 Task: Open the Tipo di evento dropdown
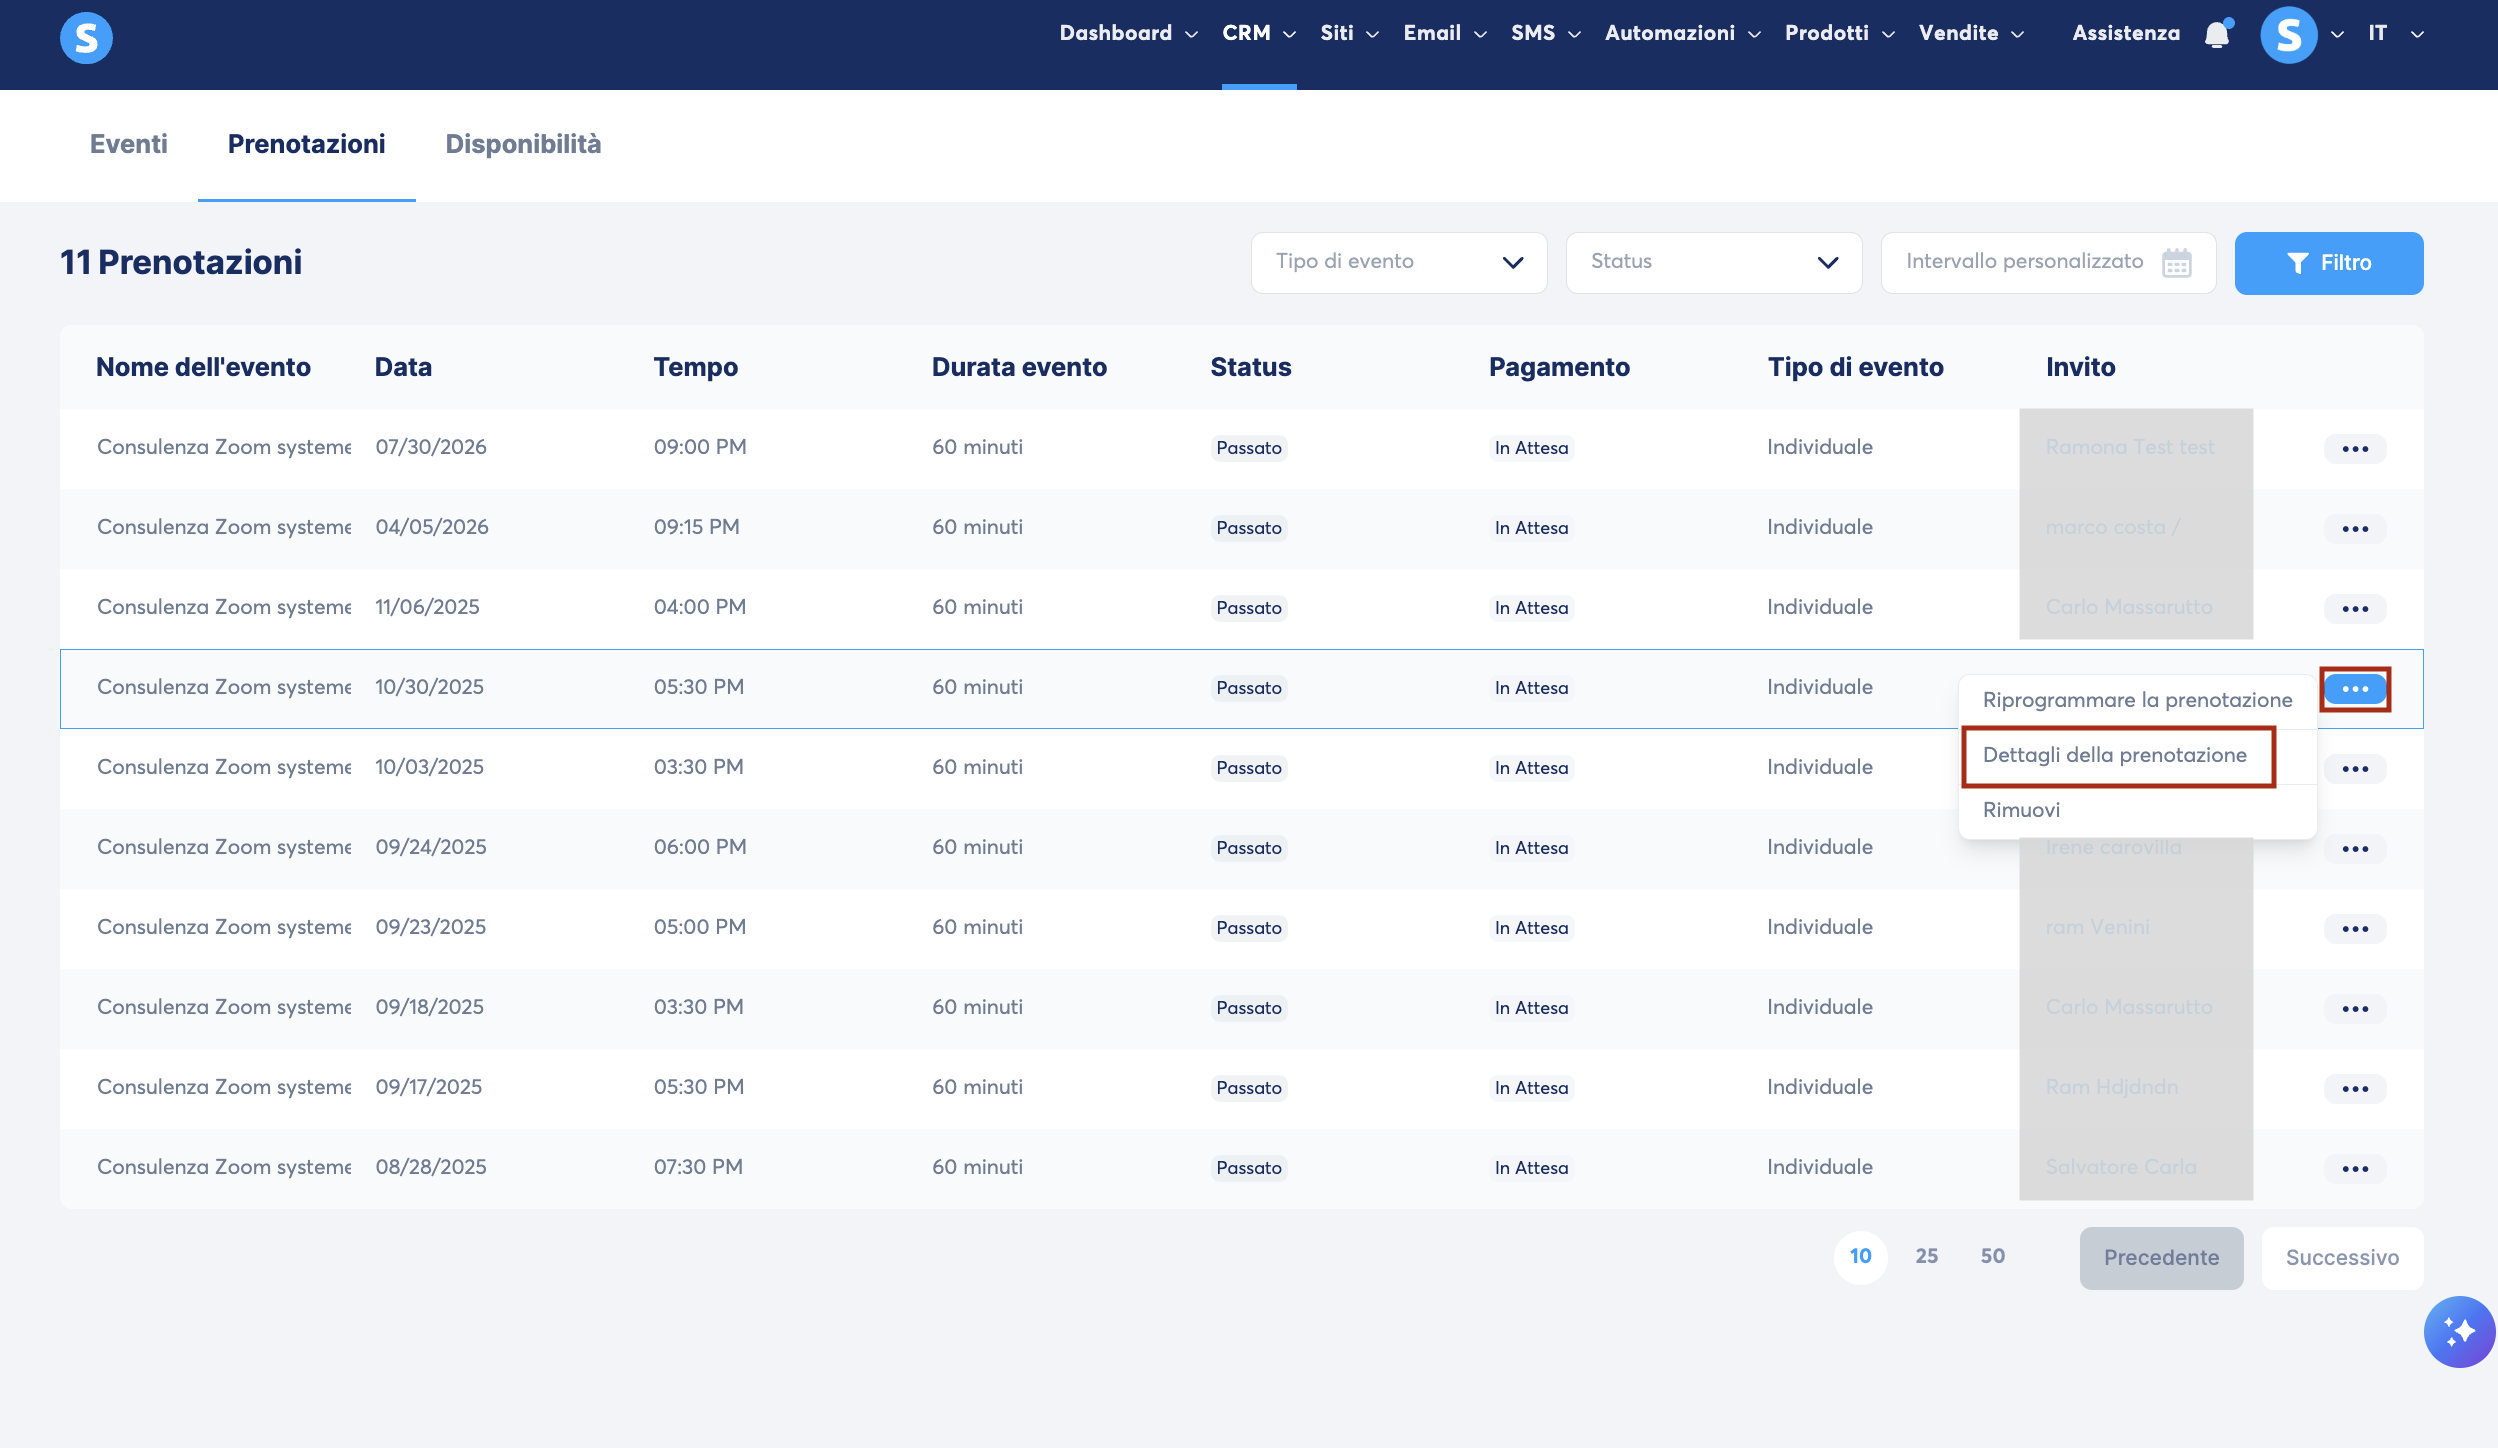click(1398, 263)
